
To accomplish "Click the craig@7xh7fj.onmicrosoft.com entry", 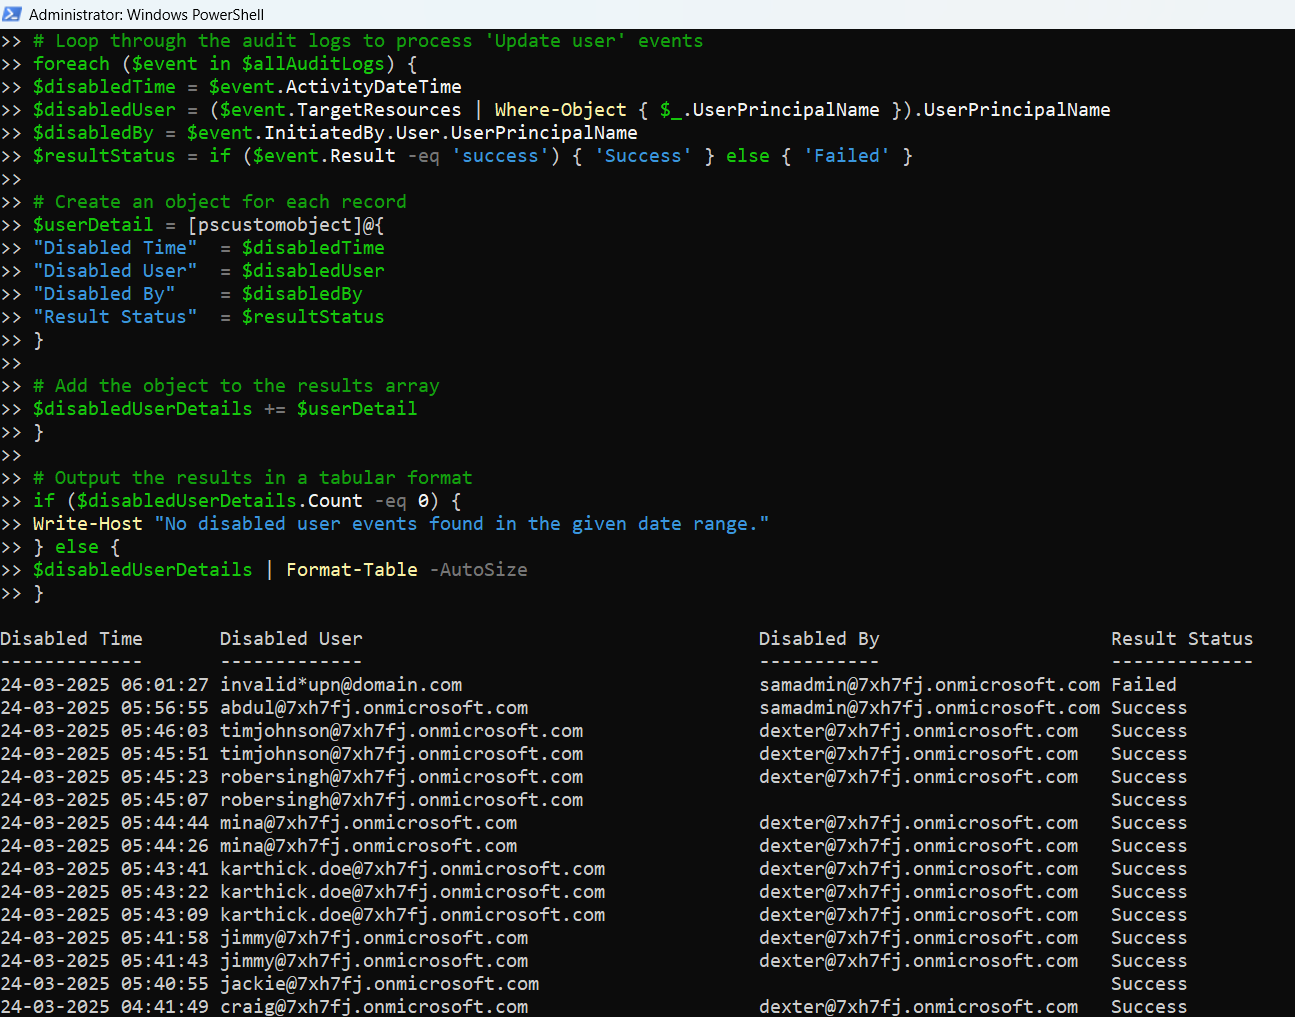I will 374,1007.
